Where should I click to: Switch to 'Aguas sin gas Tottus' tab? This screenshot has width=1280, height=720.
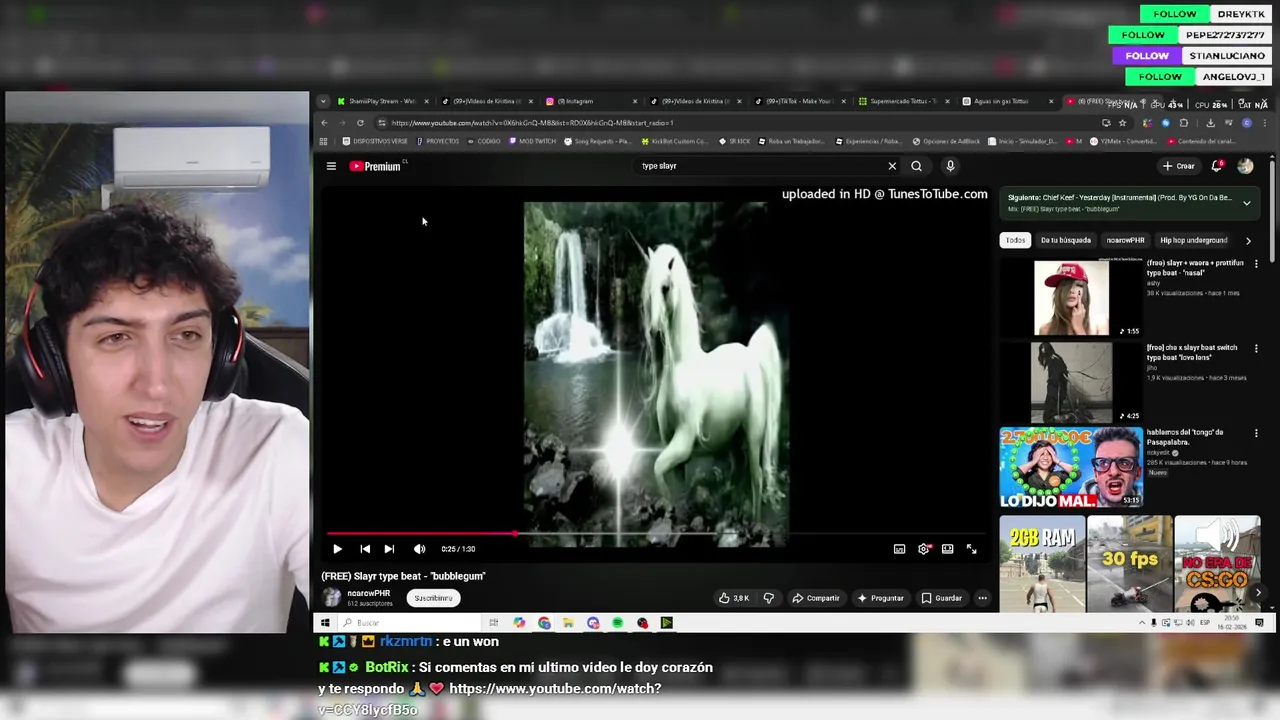tap(1006, 101)
